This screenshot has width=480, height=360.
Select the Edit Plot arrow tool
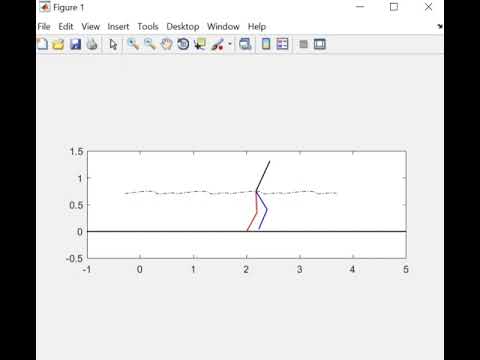113,44
